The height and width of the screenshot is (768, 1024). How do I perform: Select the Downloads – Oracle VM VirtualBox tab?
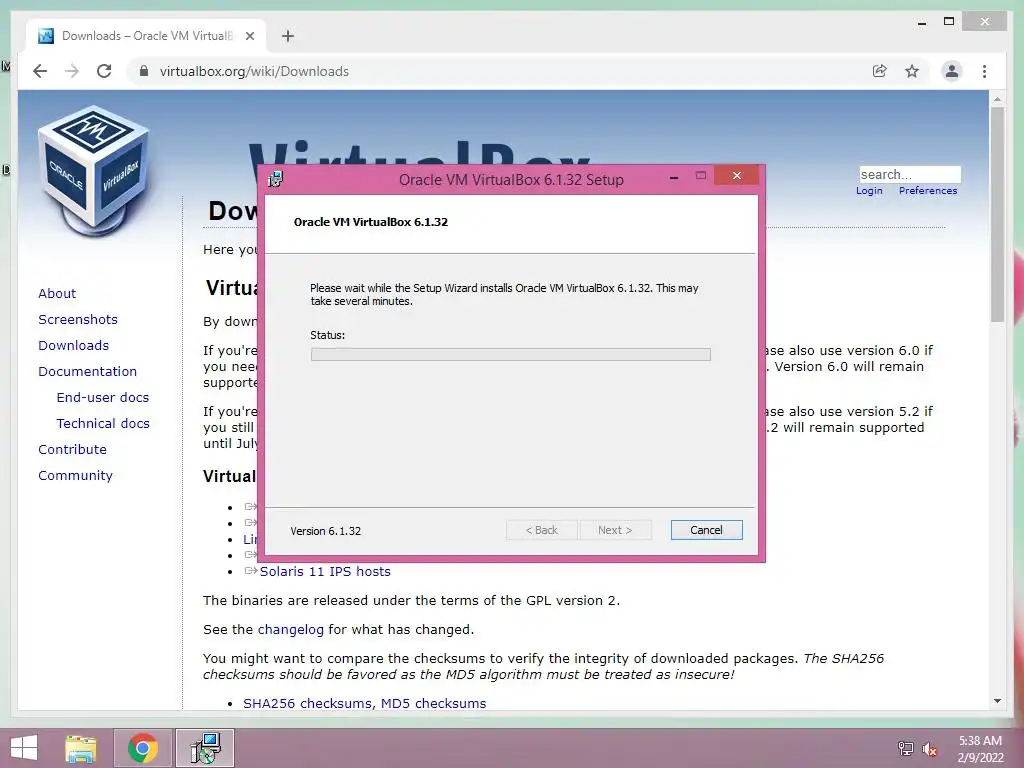tap(146, 36)
